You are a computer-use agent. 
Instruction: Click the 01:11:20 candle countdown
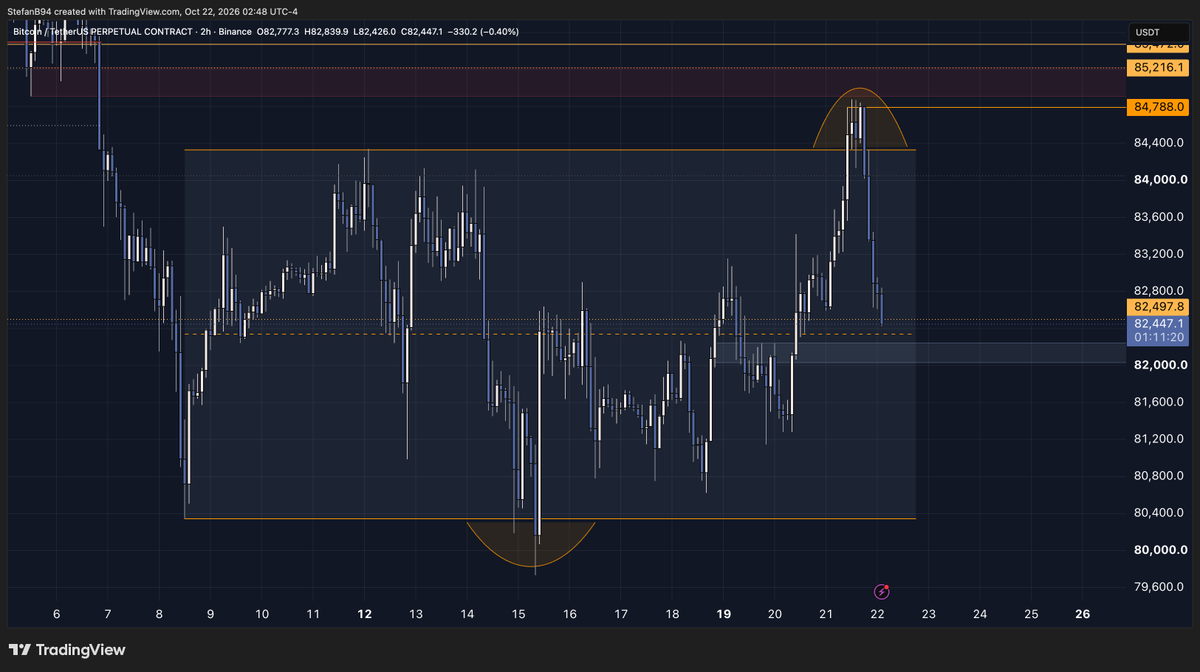(x=1160, y=337)
